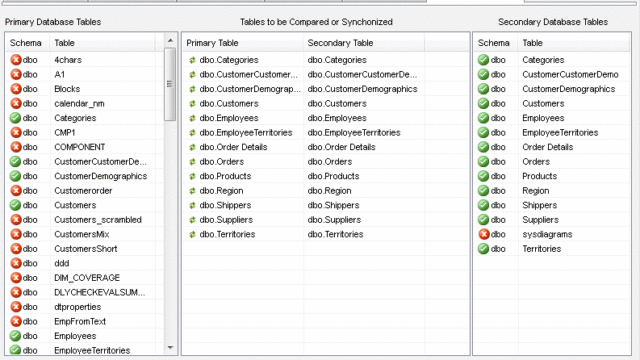
Task: Select Shippers in Secondary Database Tables
Action: pos(540,205)
